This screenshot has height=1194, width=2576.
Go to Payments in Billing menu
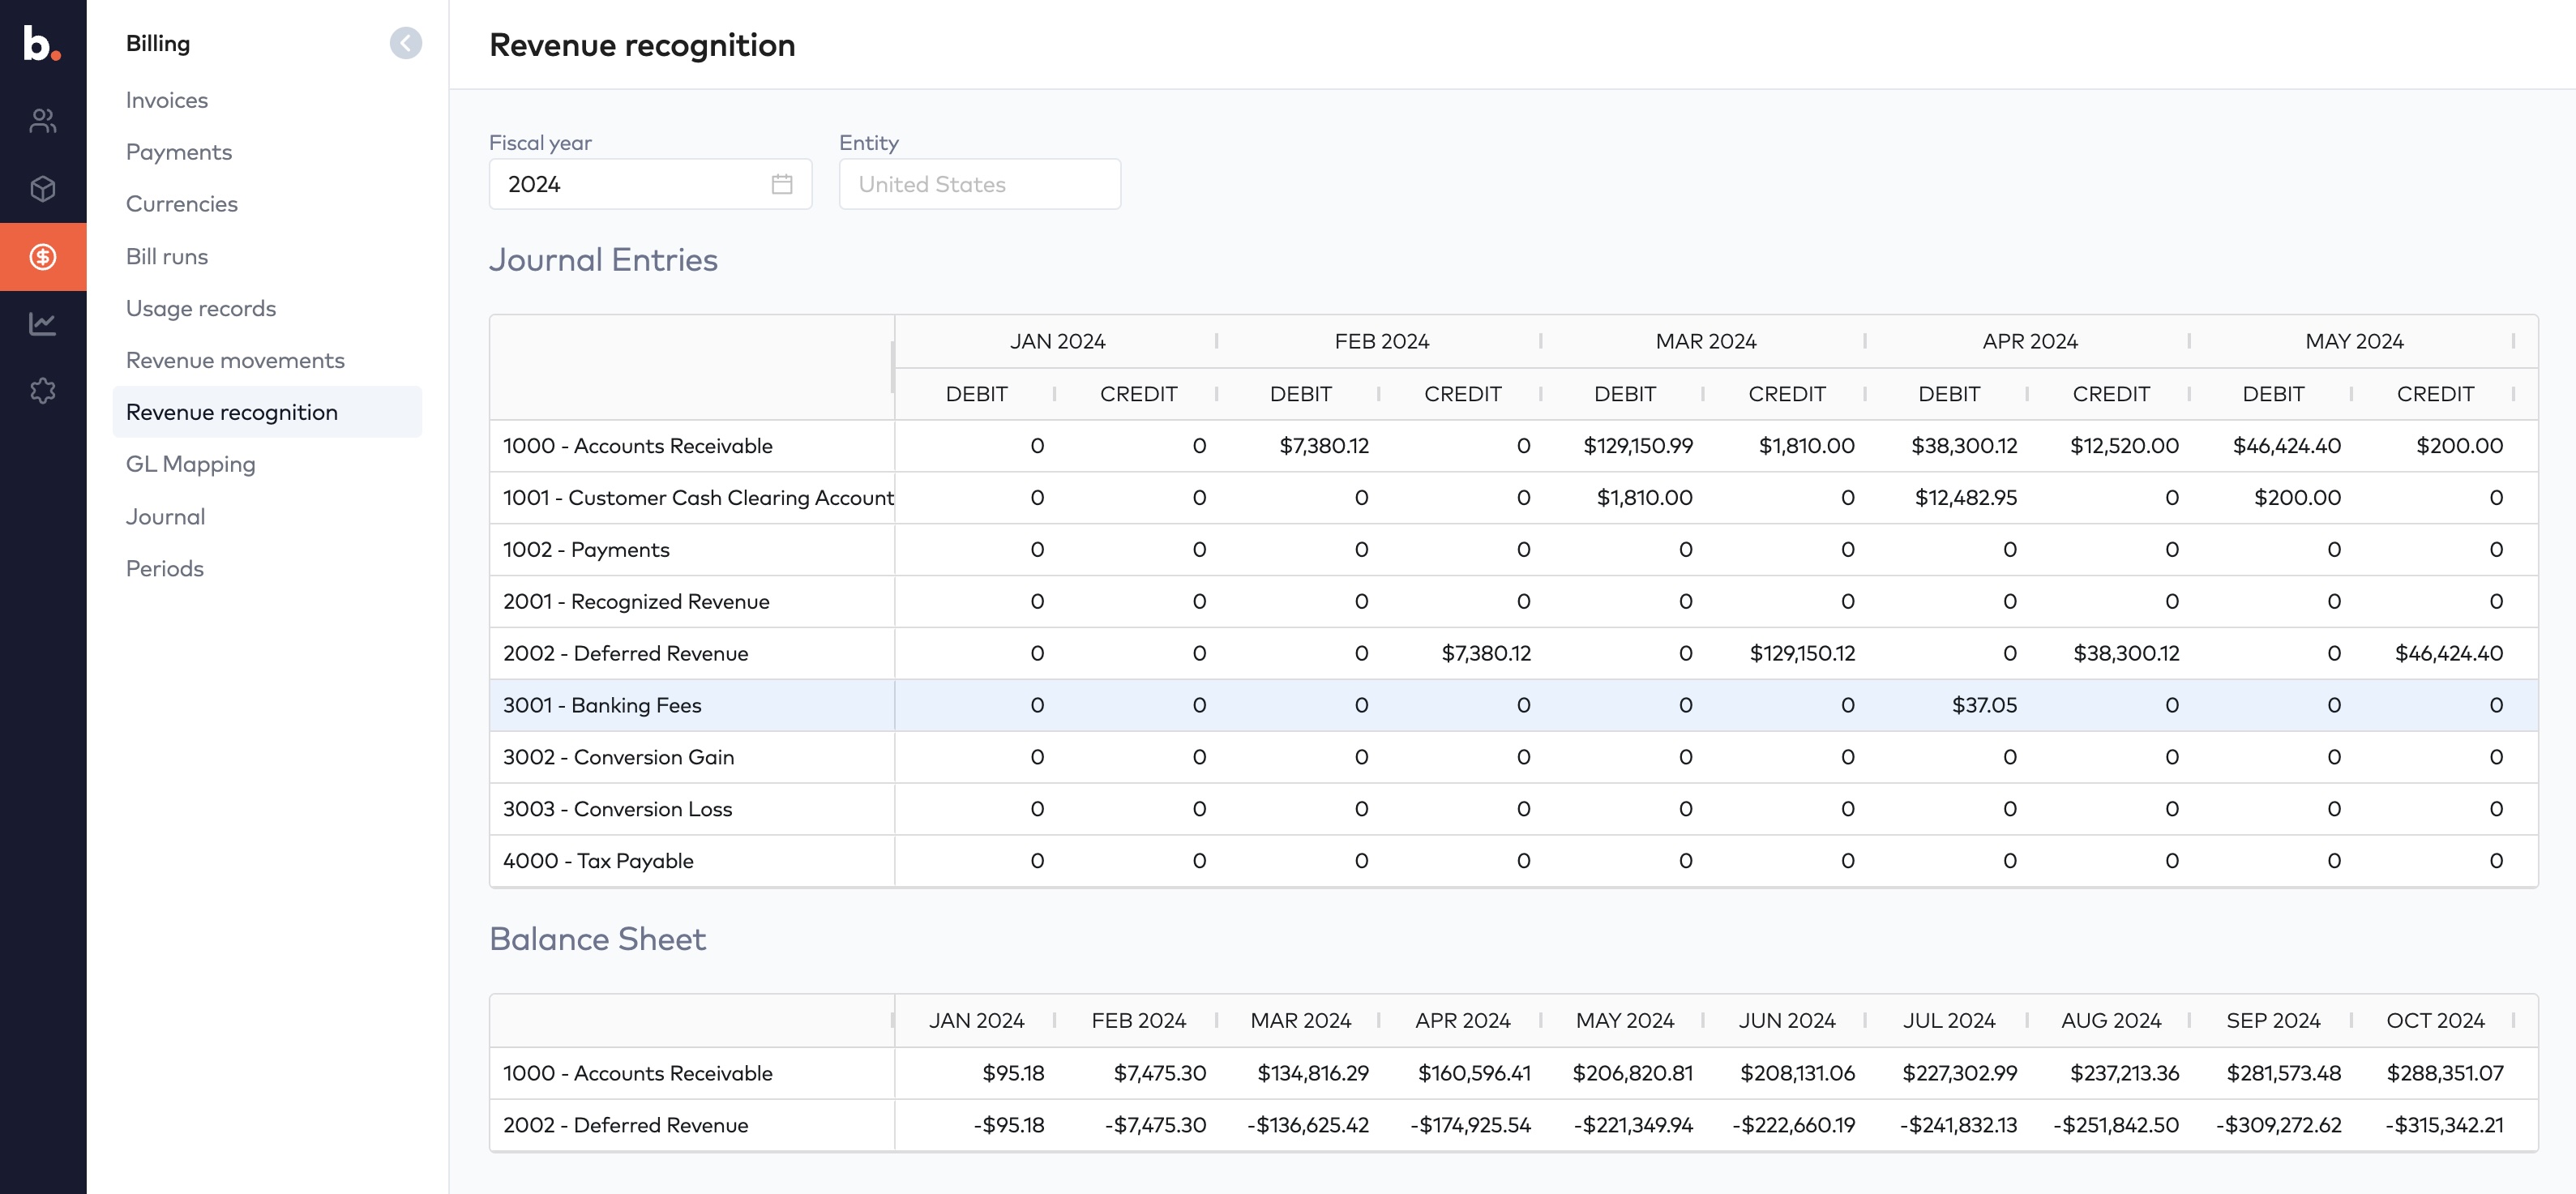179,152
